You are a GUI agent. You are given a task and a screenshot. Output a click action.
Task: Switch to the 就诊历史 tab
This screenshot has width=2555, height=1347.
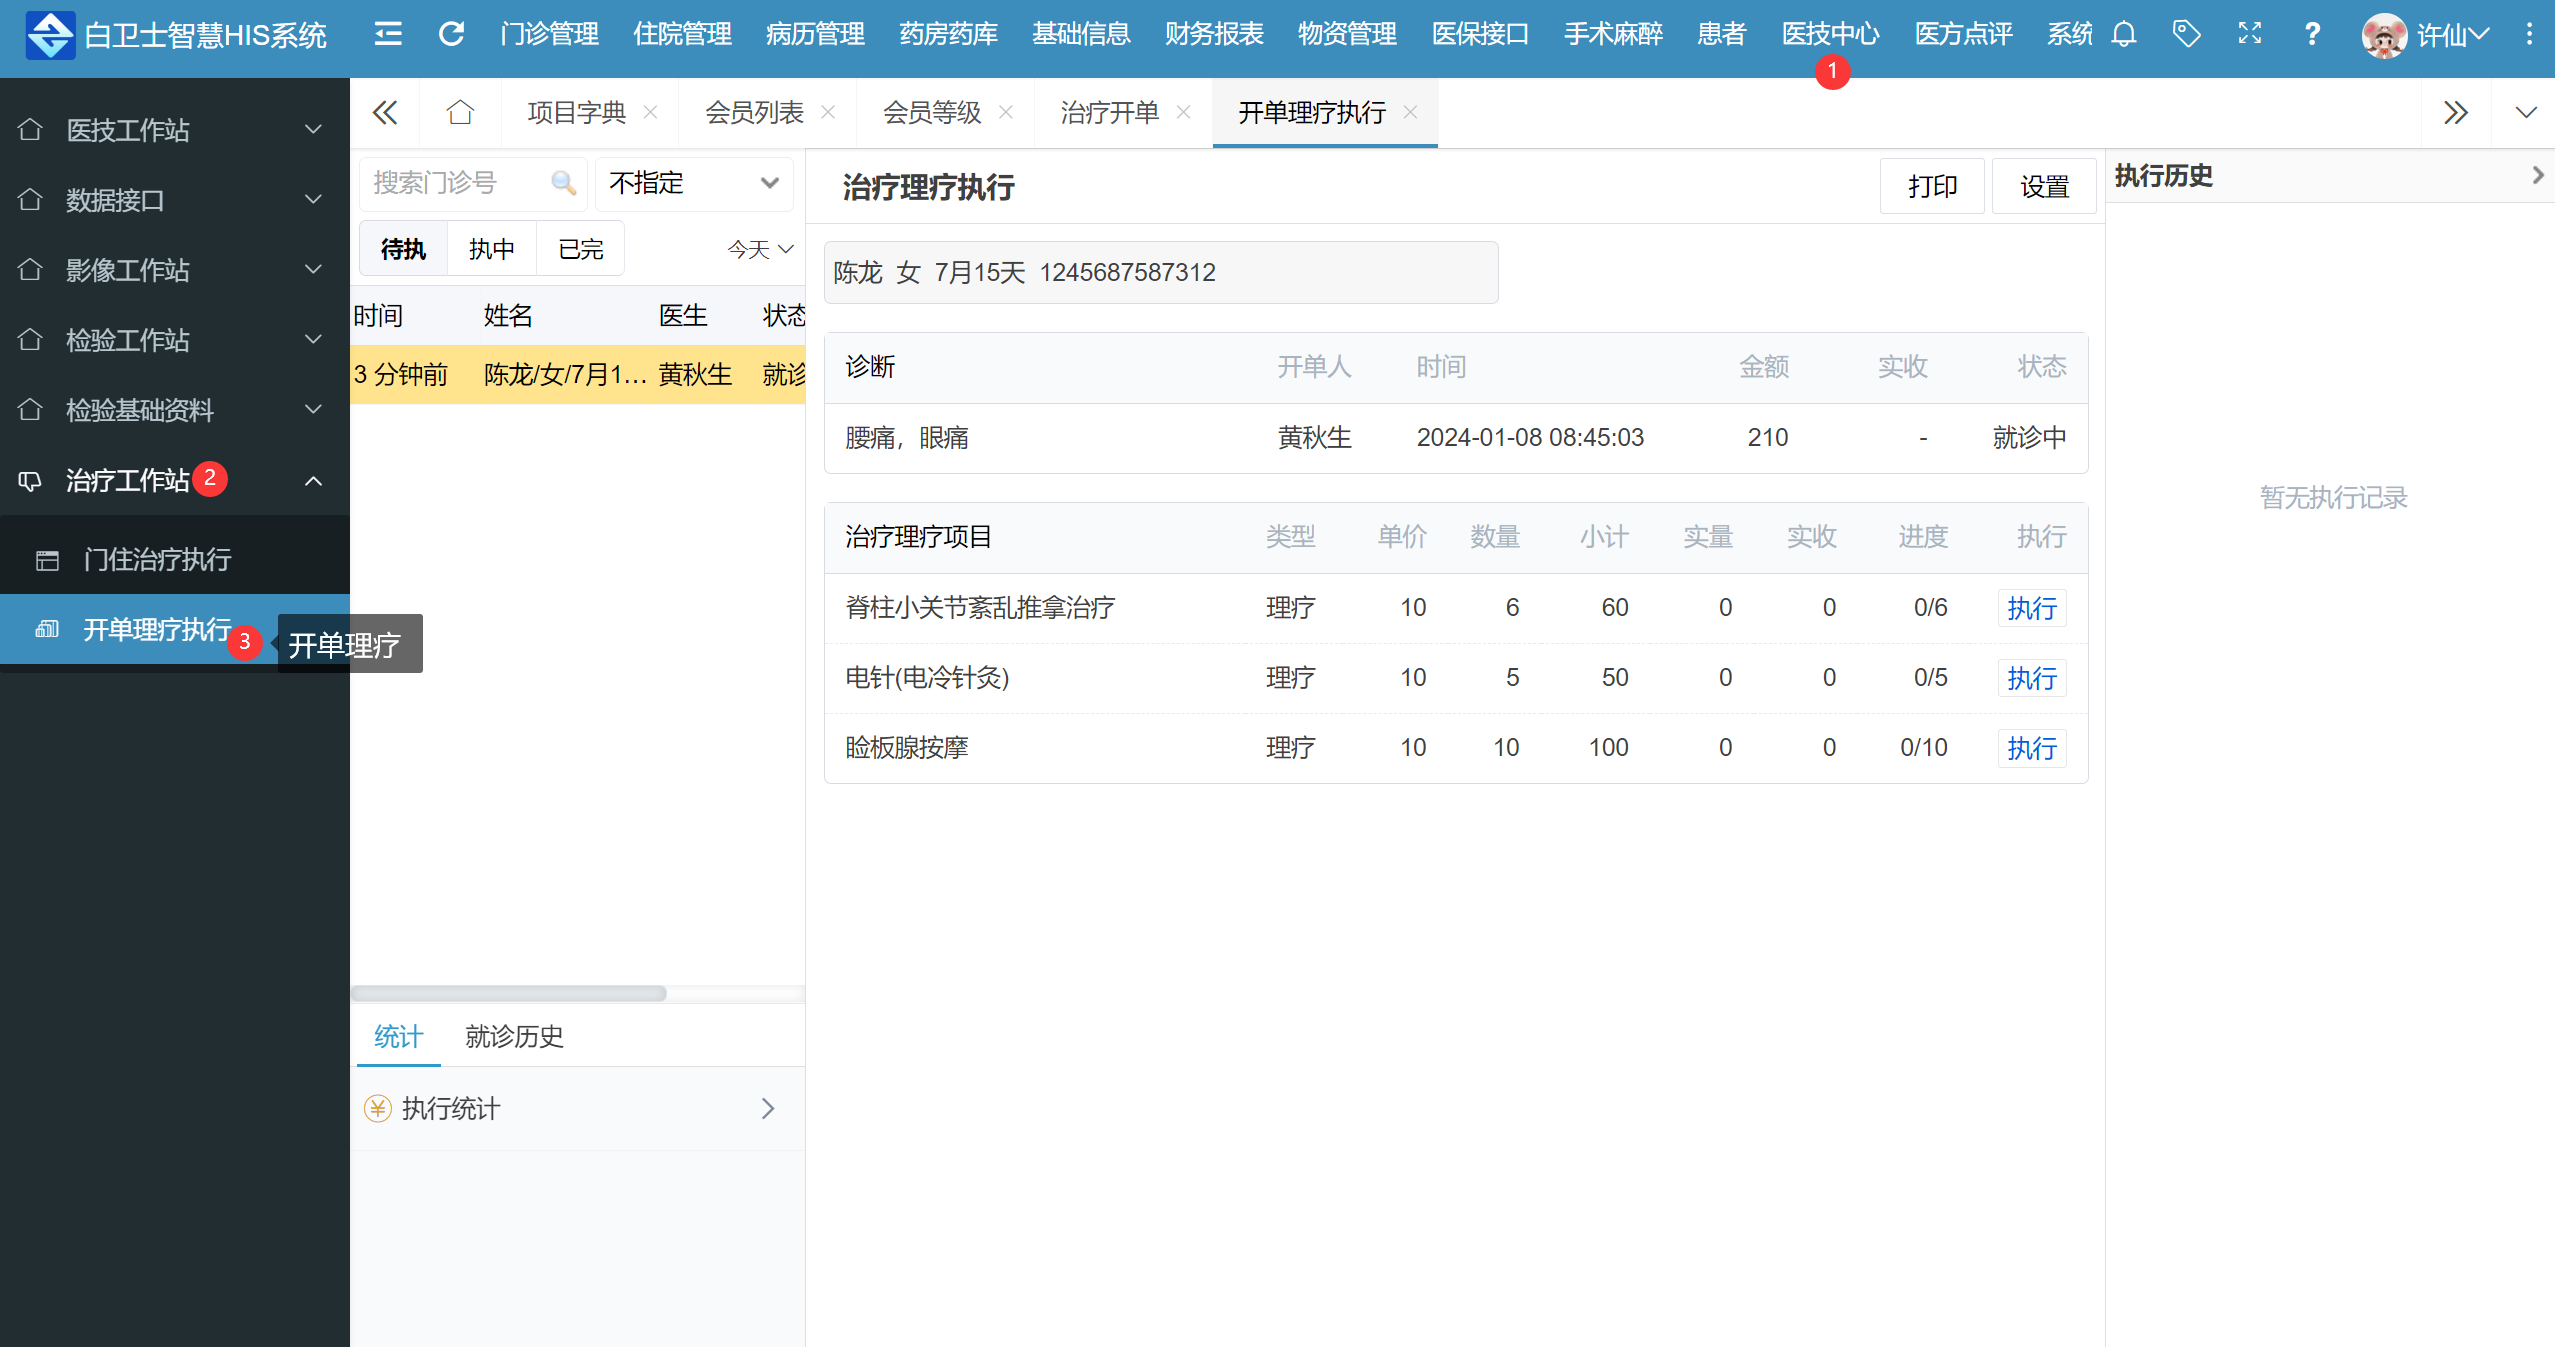514,1036
